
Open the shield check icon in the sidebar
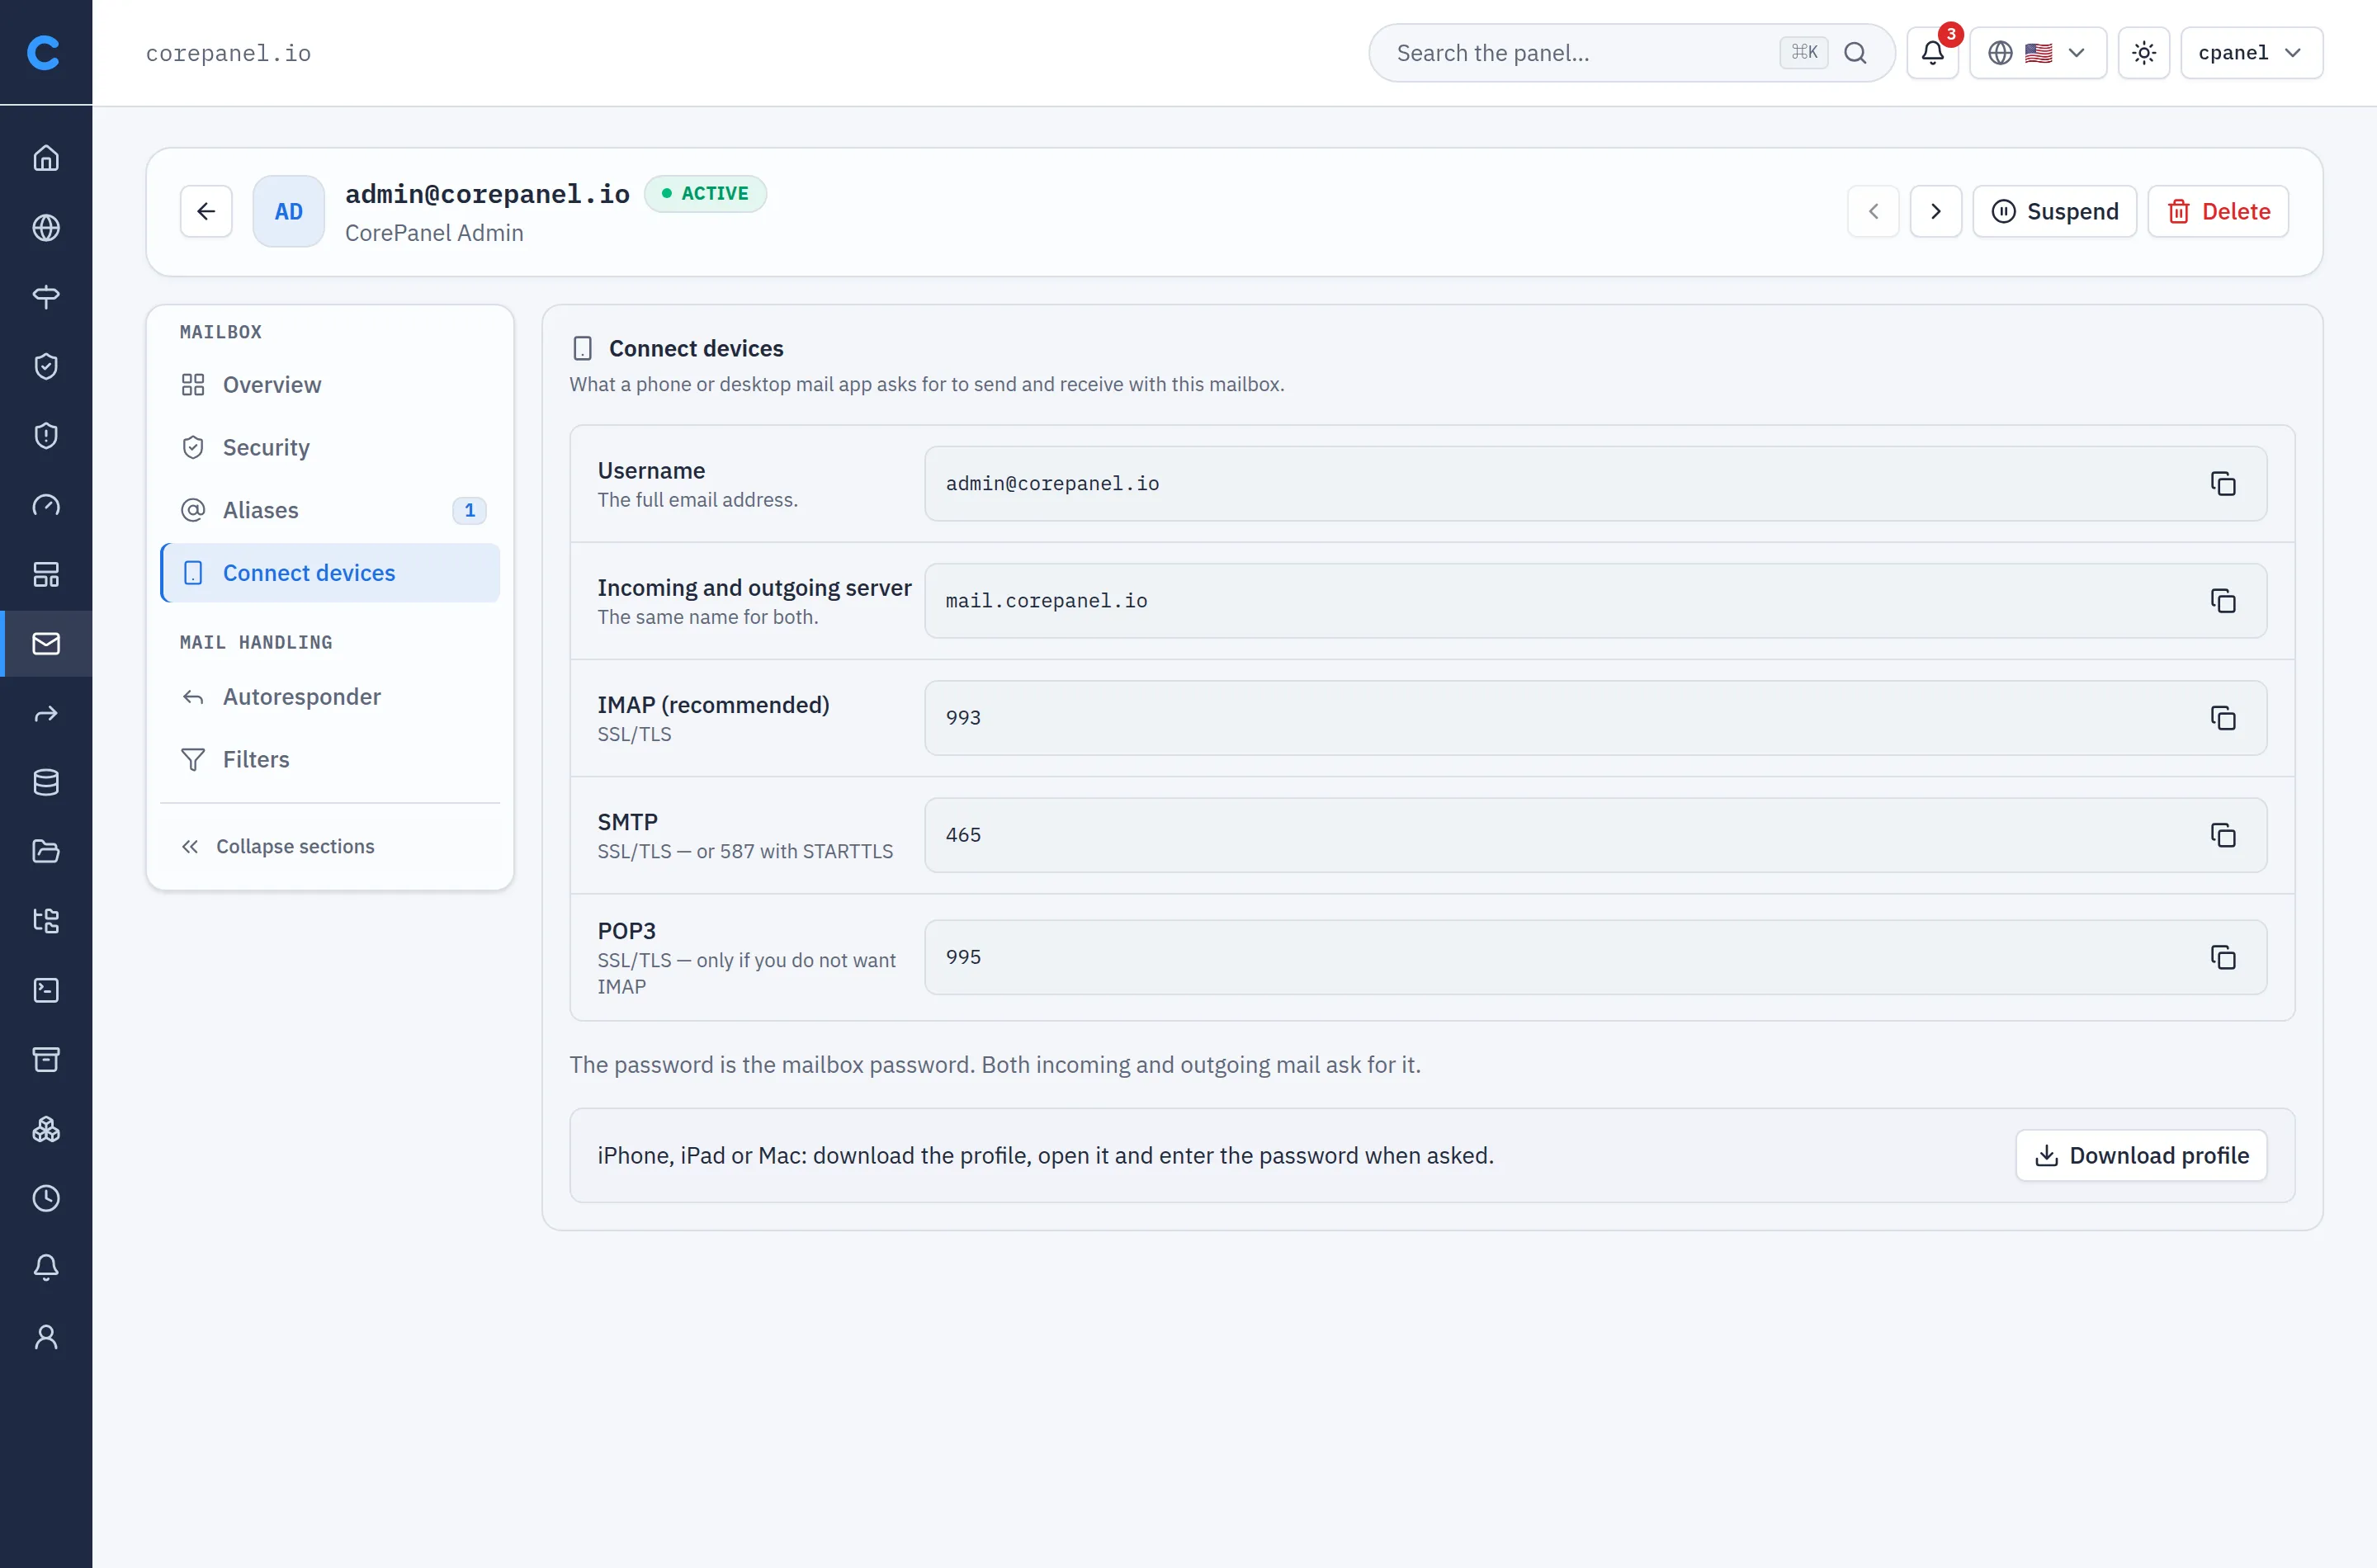46,366
